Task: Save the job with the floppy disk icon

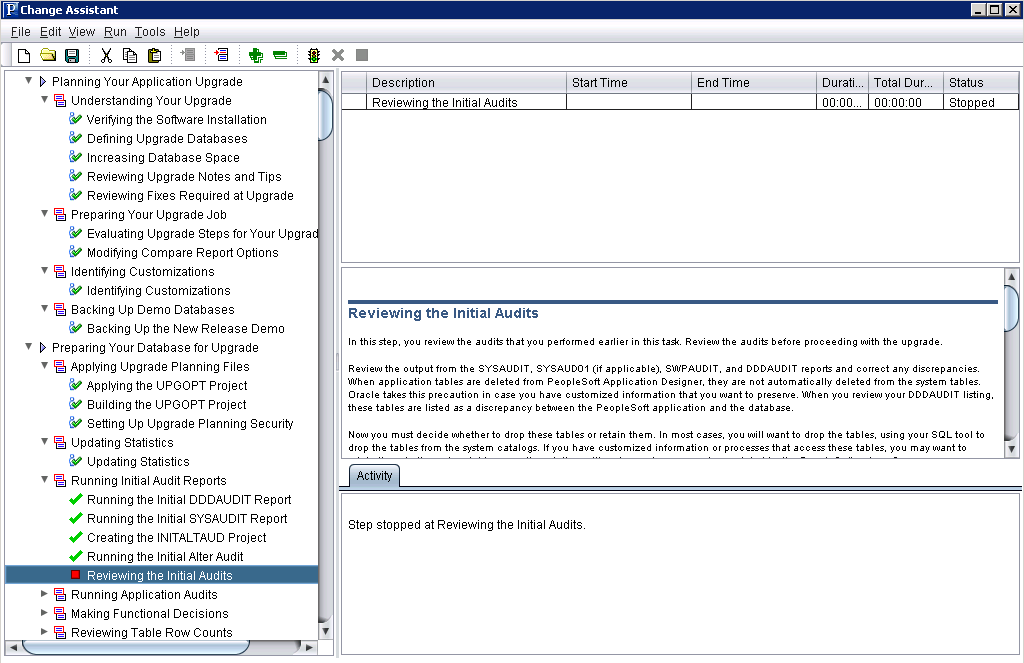Action: point(72,56)
